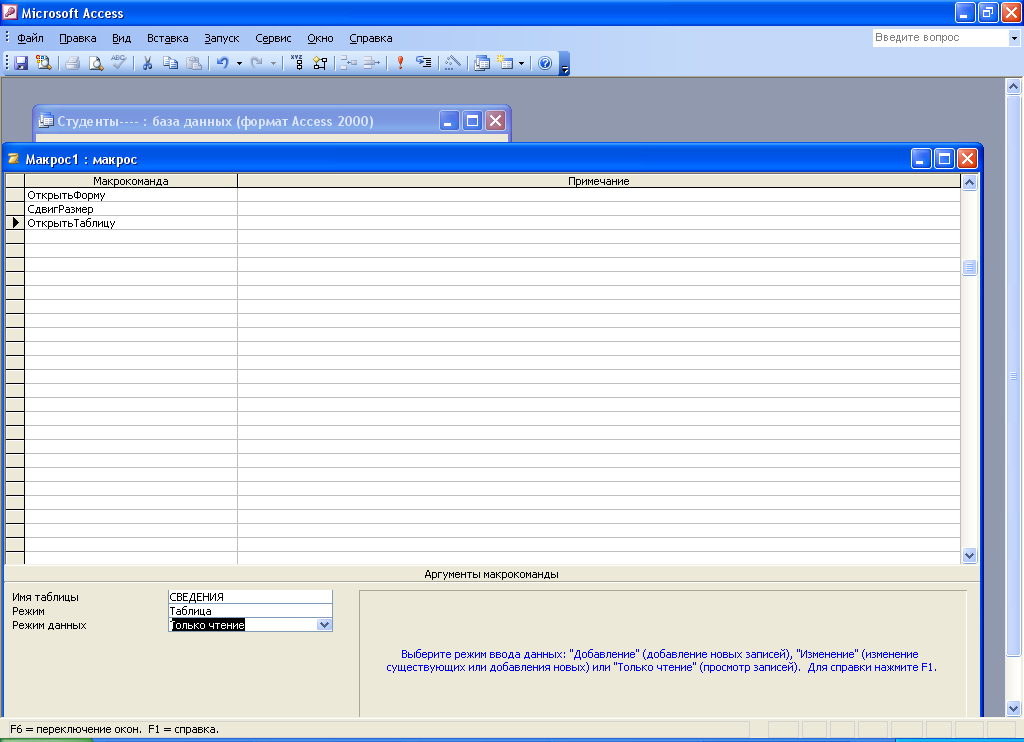The width and height of the screenshot is (1024, 742).
Task: Click the File Search toolbar icon
Action: click(x=44, y=63)
